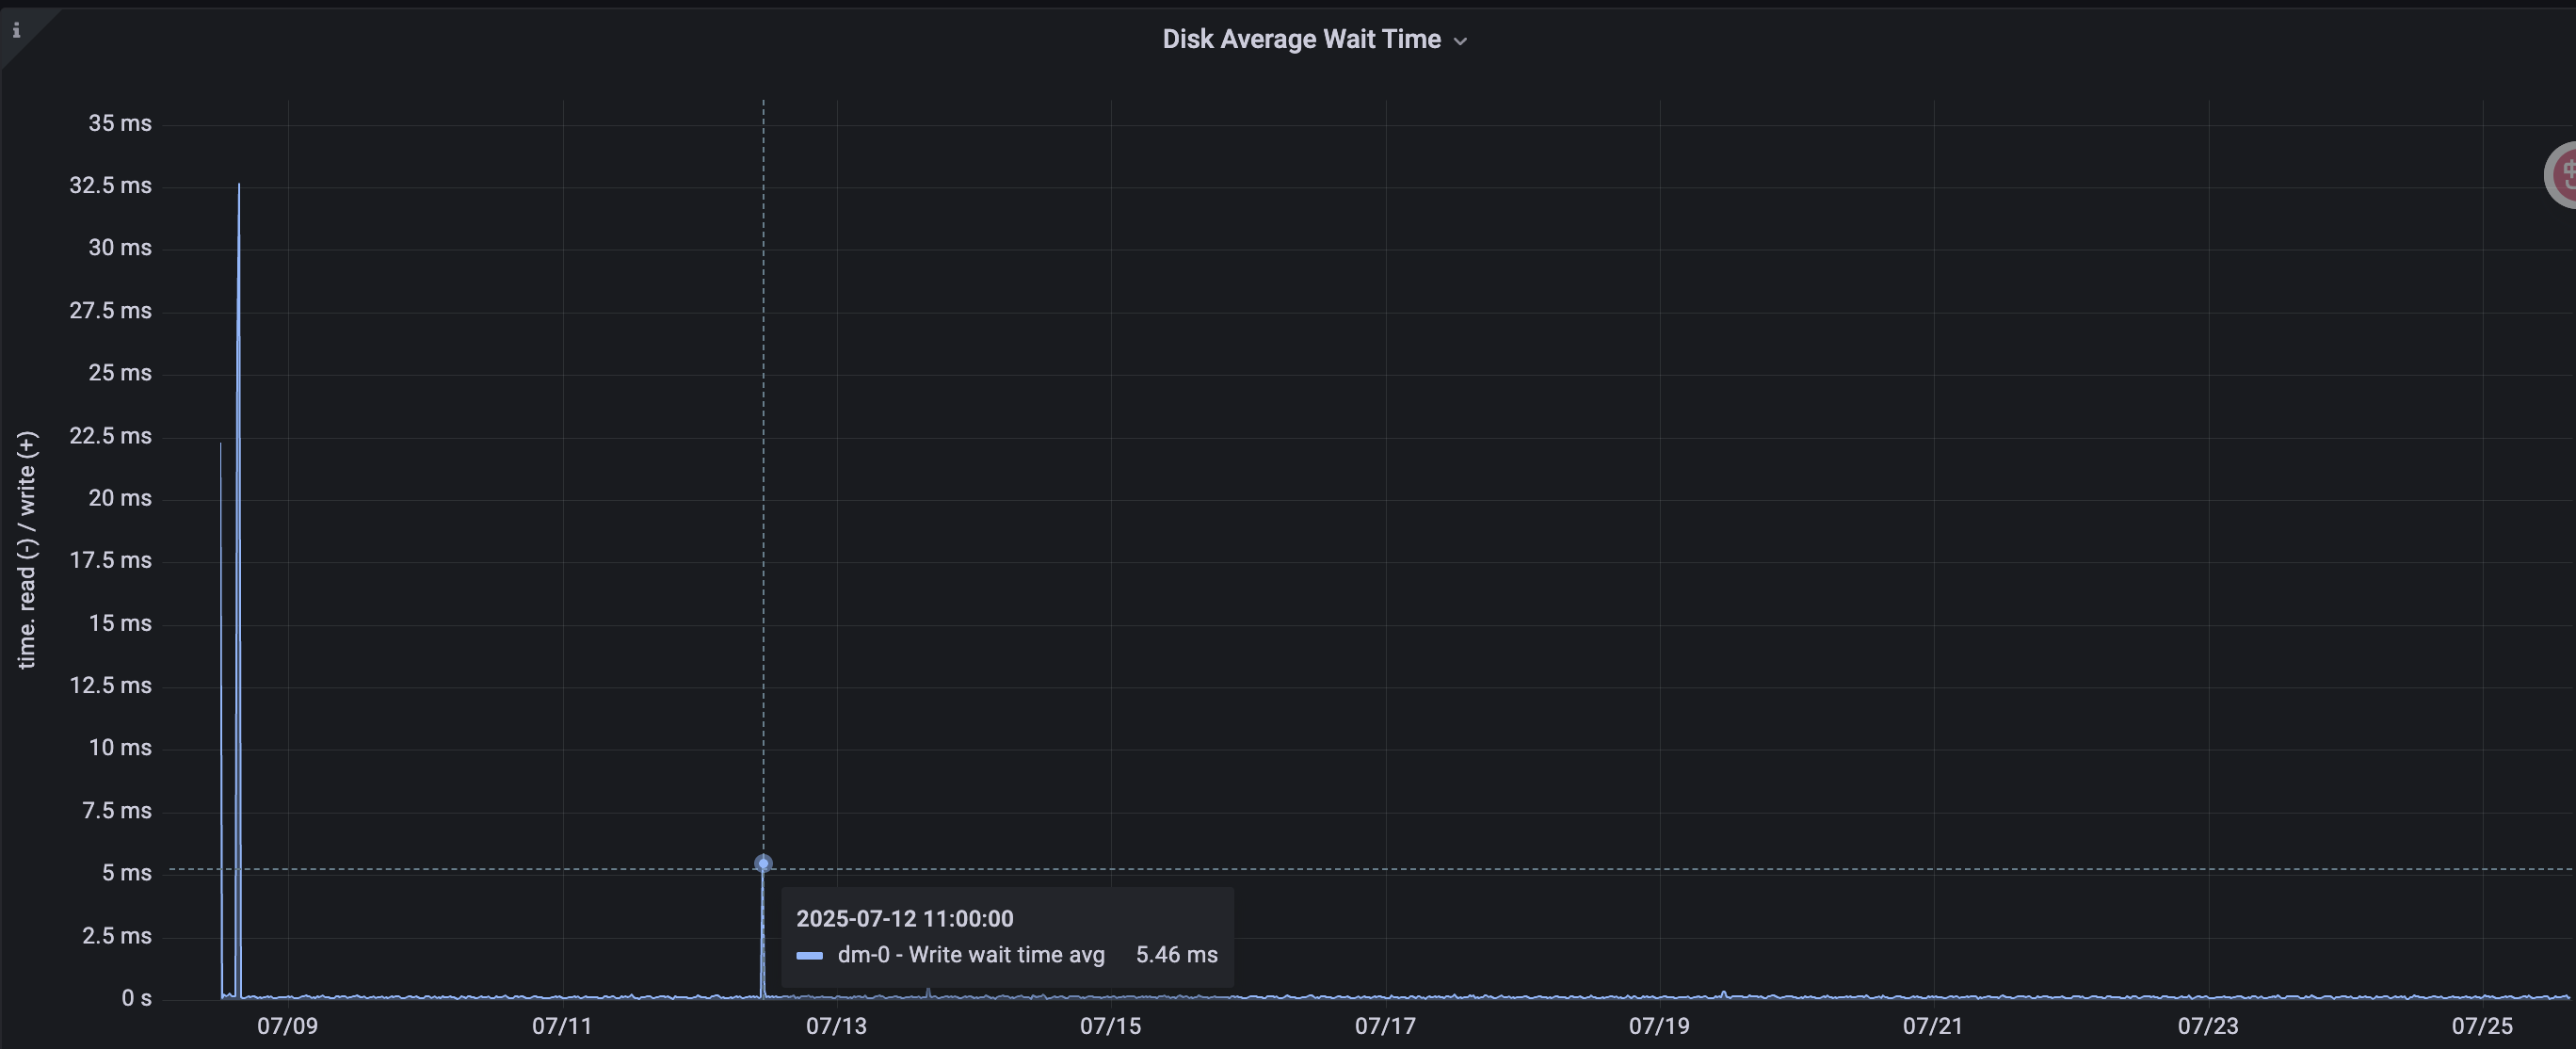
Task: Click the Disk Average Wait Time title text
Action: click(x=1301, y=39)
